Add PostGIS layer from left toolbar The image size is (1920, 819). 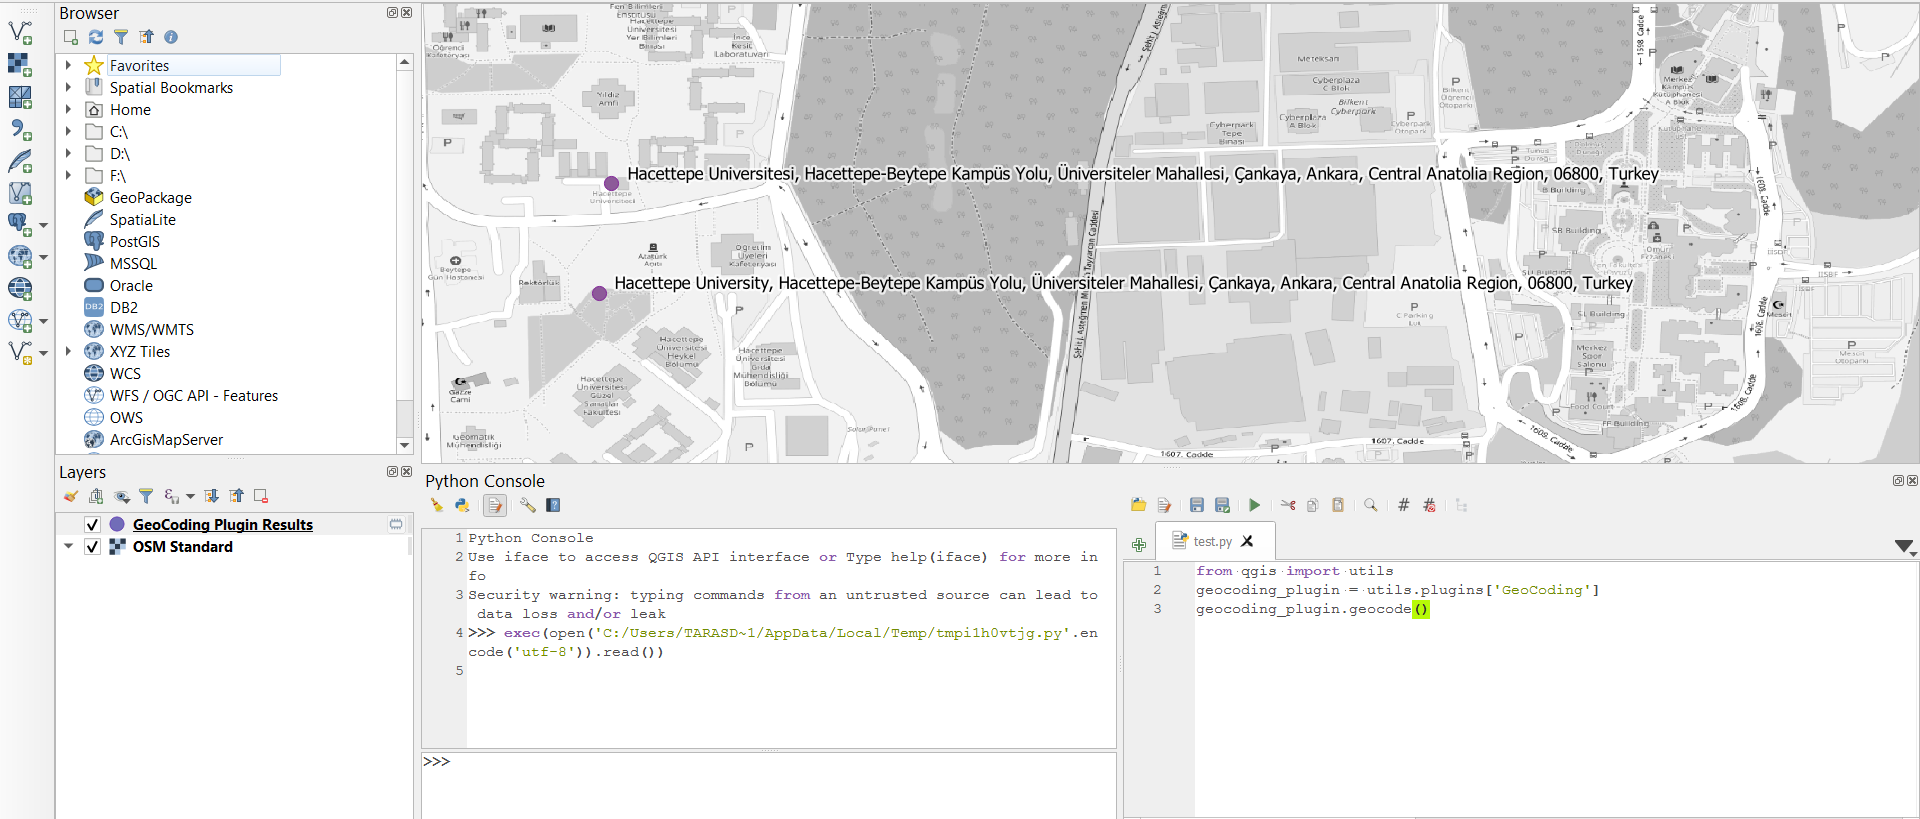point(20,224)
